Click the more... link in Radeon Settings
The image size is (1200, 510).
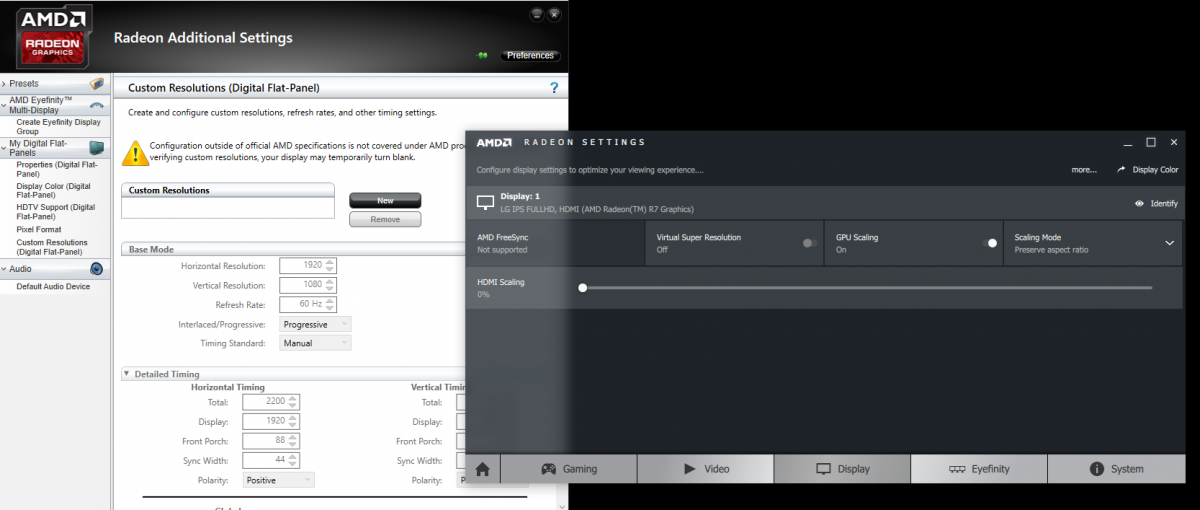point(1084,170)
